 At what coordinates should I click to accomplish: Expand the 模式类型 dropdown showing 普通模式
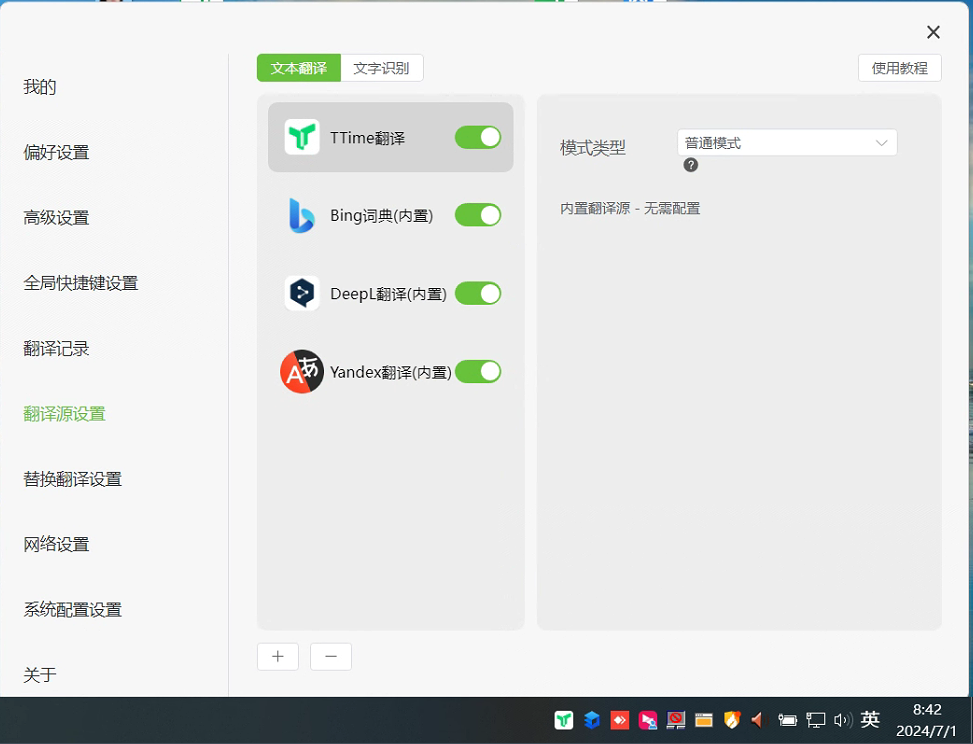(787, 143)
